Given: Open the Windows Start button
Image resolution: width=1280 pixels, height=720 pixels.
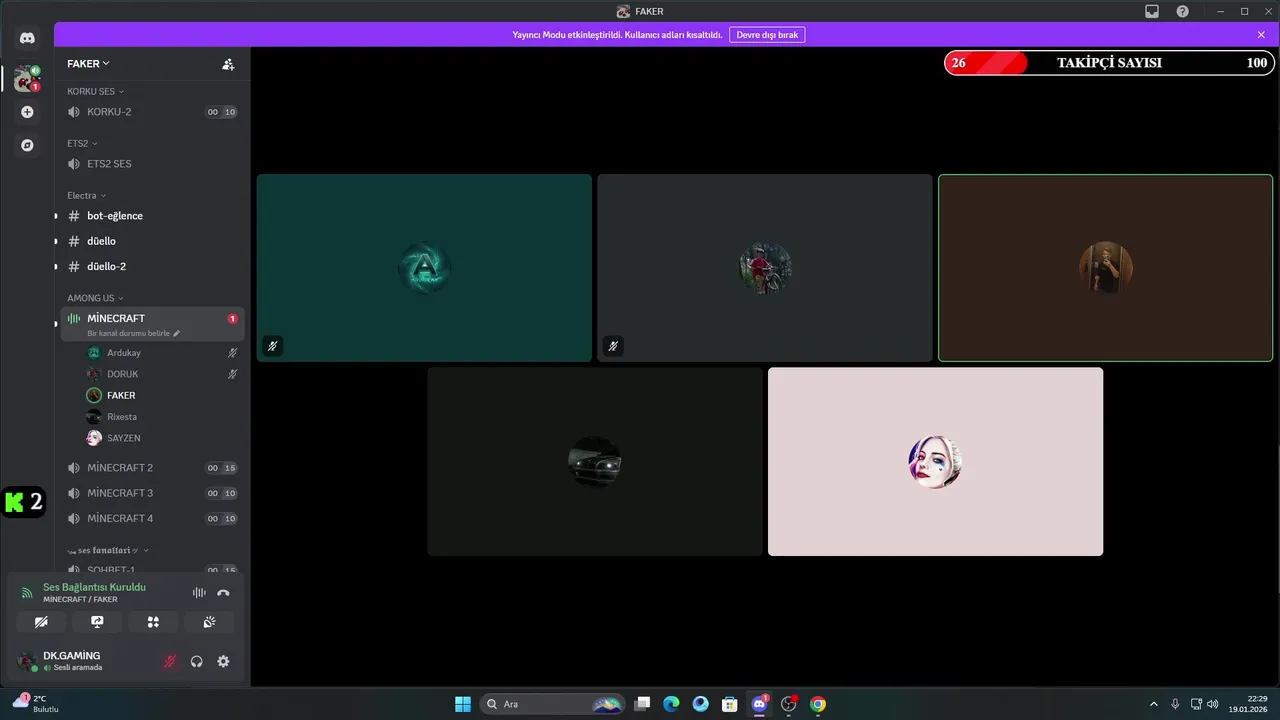Looking at the screenshot, I should point(463,704).
